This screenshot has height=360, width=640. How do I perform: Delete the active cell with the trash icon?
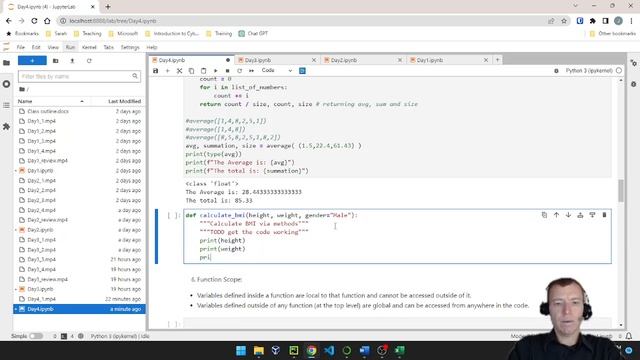tap(604, 215)
